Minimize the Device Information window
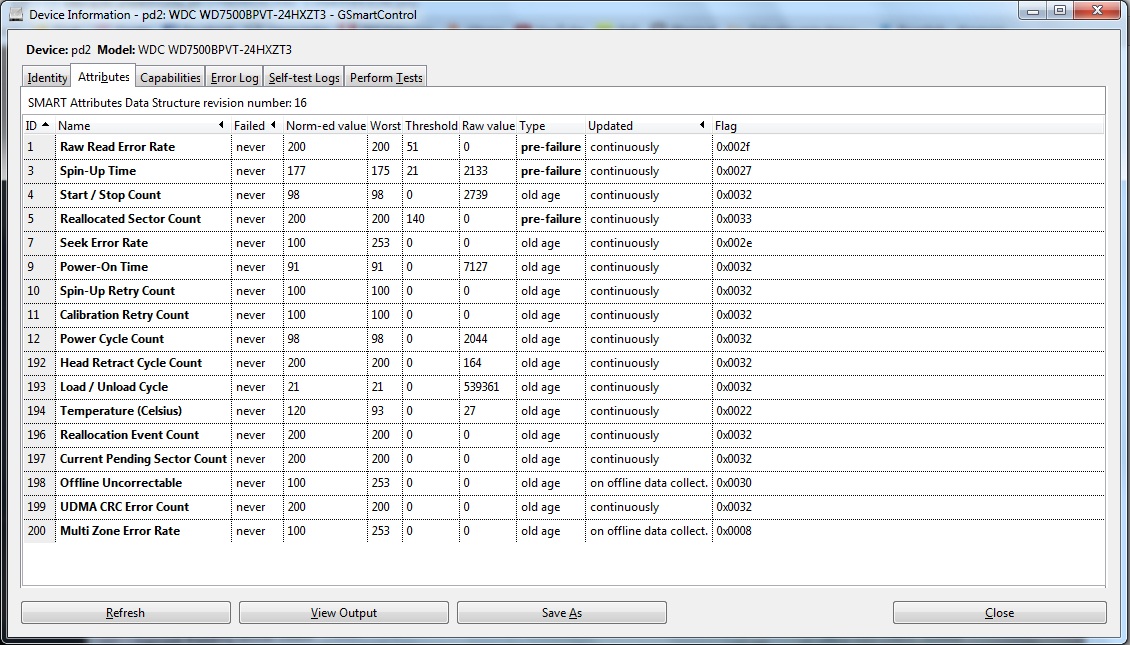The image size is (1130, 645). pyautogui.click(x=1034, y=12)
